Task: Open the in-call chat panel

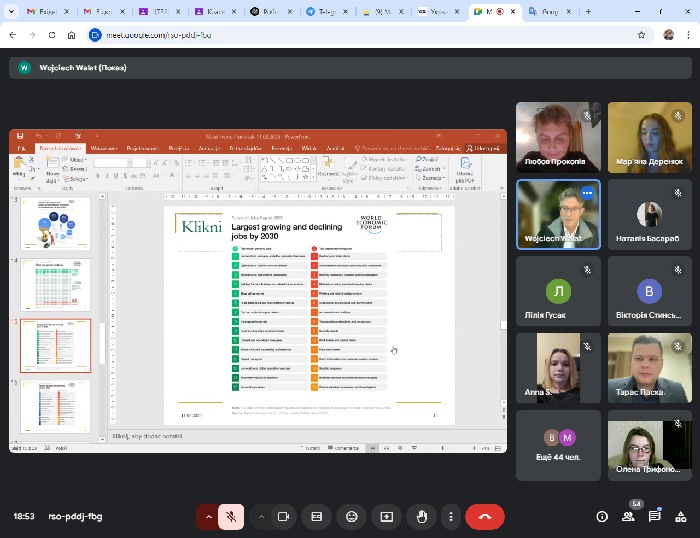Action: click(x=655, y=516)
